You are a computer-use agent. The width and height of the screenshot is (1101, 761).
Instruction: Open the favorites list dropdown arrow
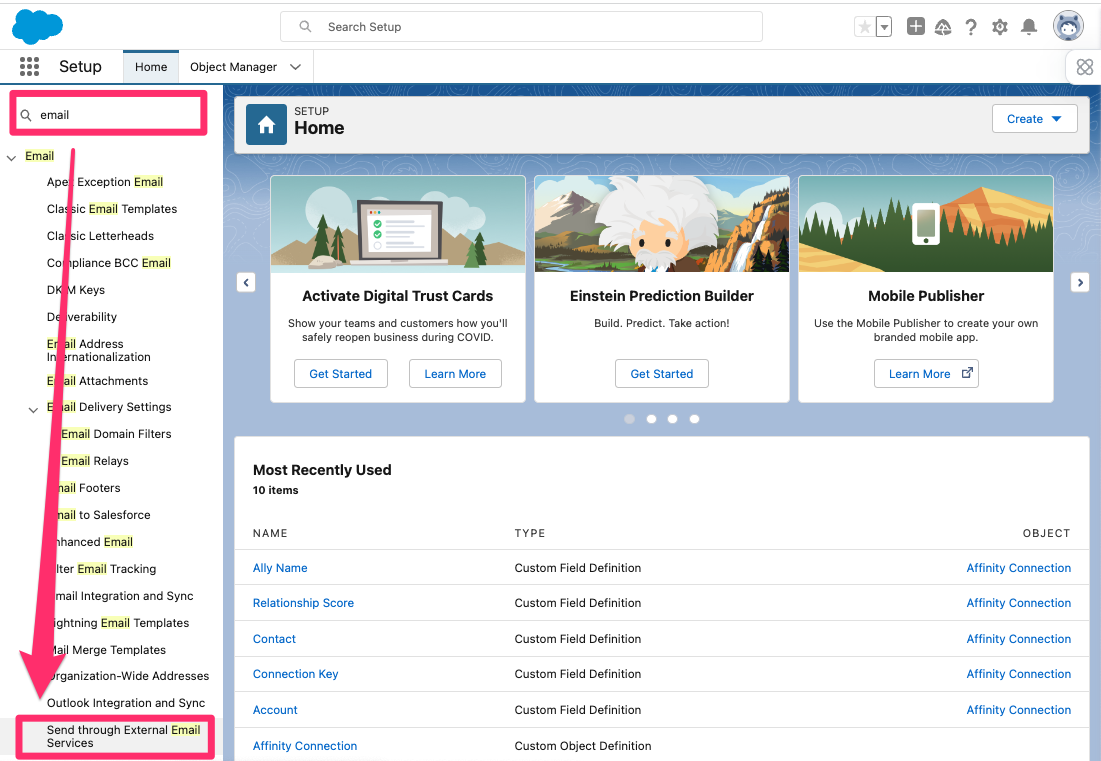click(x=882, y=27)
